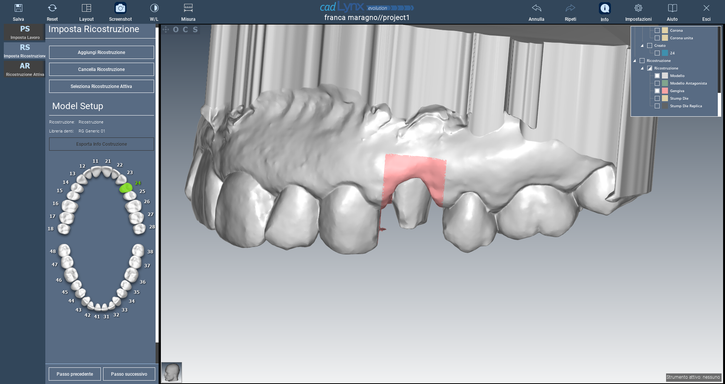Click the Salva save icon
This screenshot has width=725, height=384.
[18, 8]
